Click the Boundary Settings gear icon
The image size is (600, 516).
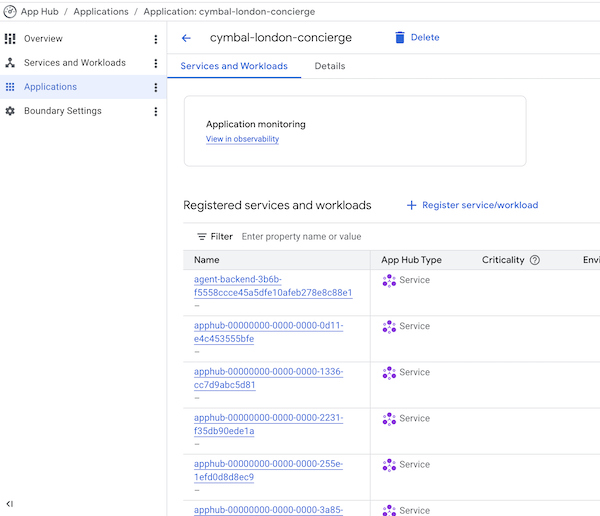10,111
